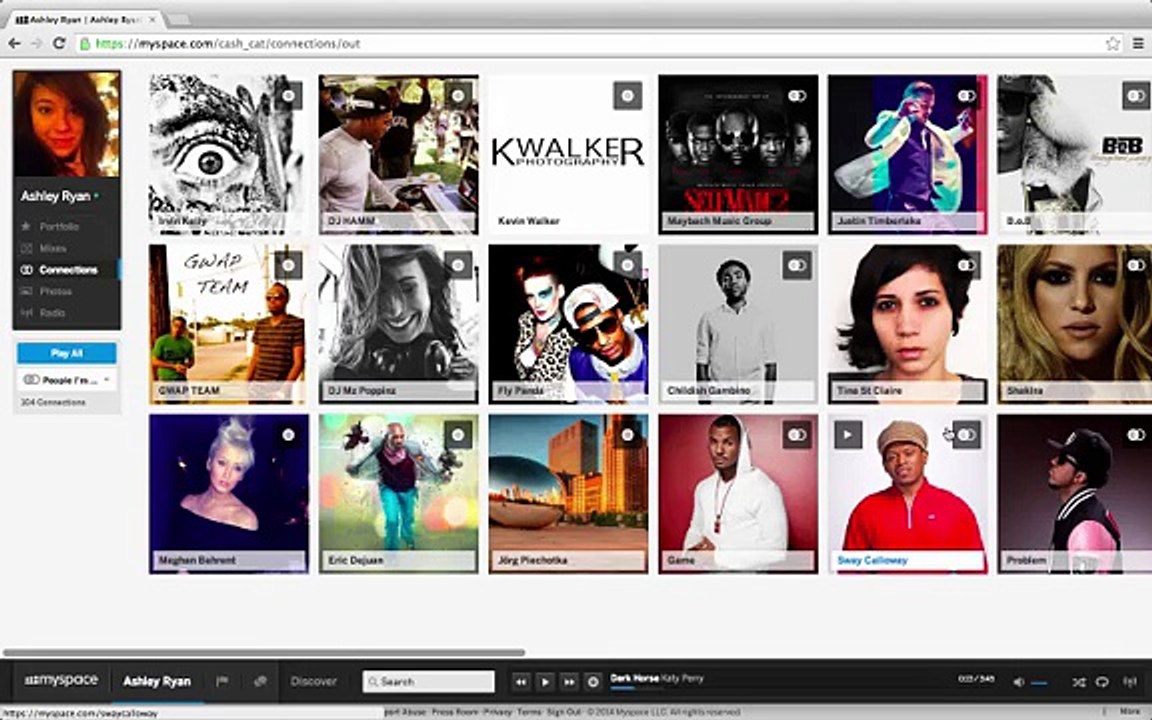Toggle connection on Game card

tap(797, 435)
